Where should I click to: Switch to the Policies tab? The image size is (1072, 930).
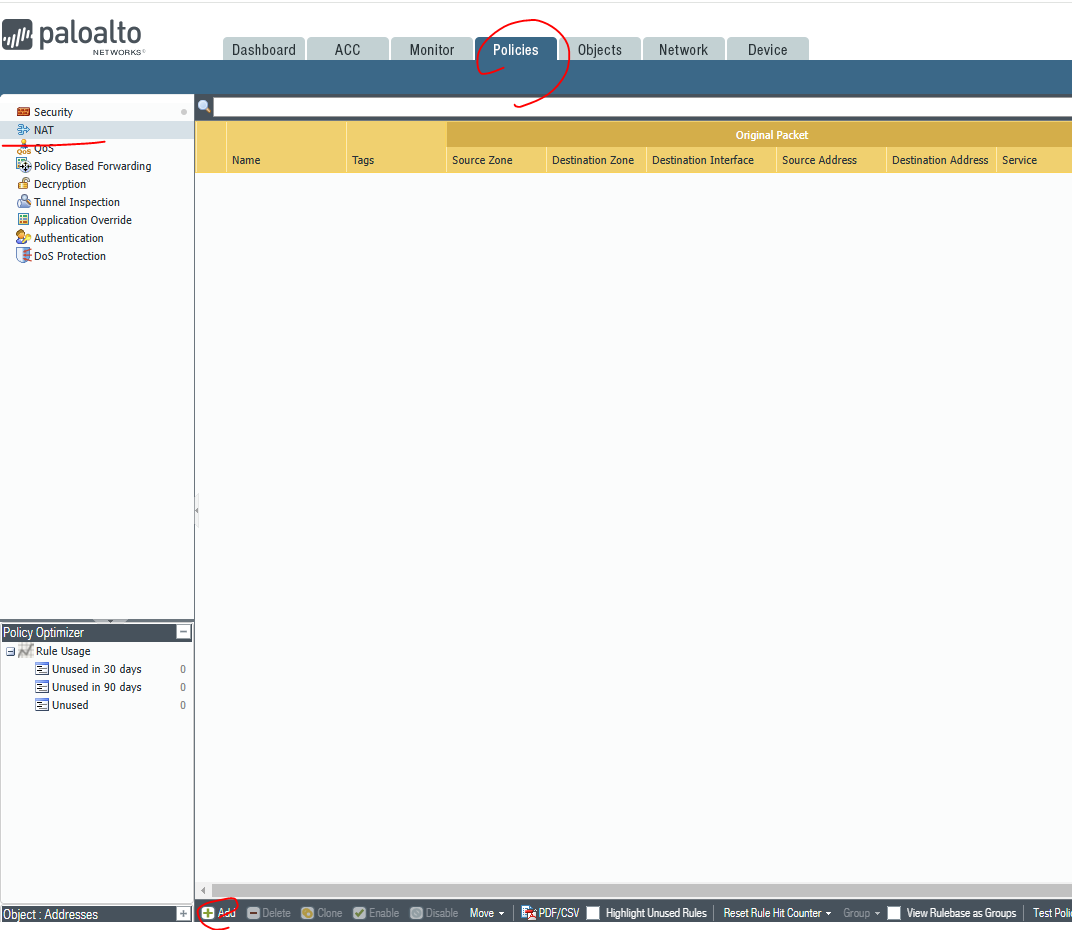[515, 49]
